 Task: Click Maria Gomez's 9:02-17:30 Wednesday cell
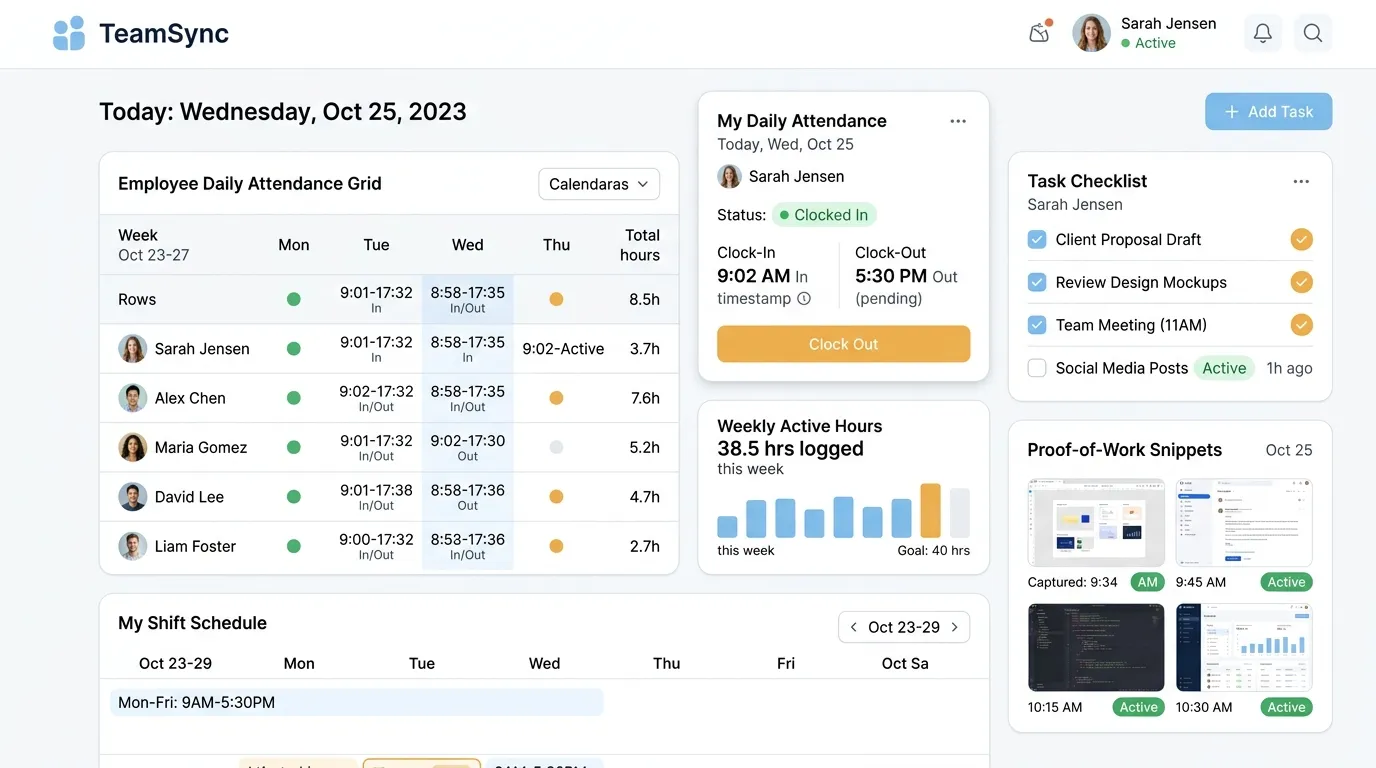coord(467,447)
